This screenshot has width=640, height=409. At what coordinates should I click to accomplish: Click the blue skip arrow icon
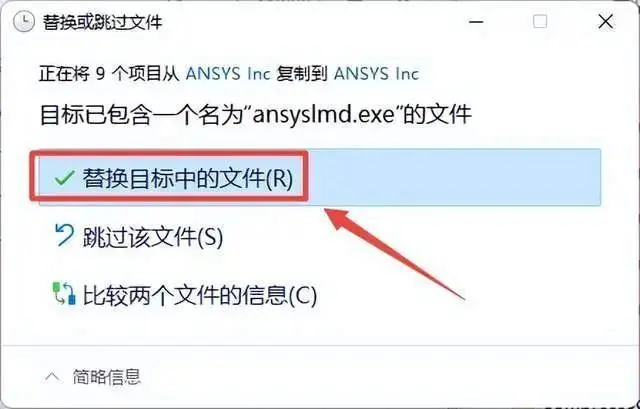64,236
